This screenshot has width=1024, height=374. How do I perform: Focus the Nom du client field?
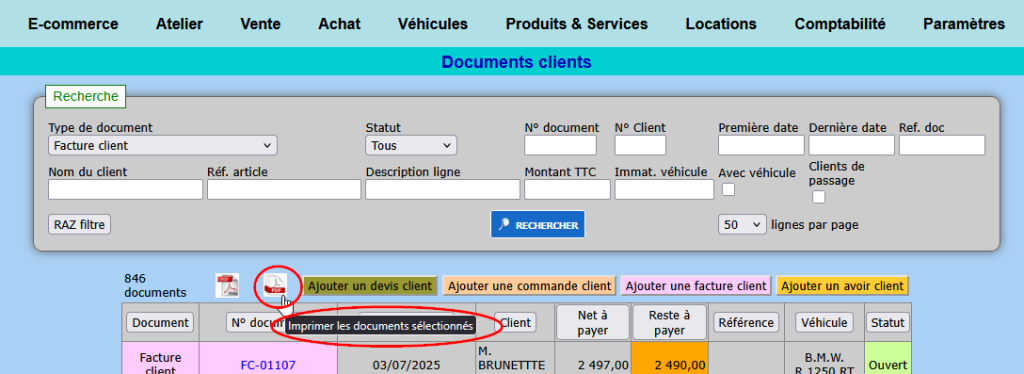(125, 189)
